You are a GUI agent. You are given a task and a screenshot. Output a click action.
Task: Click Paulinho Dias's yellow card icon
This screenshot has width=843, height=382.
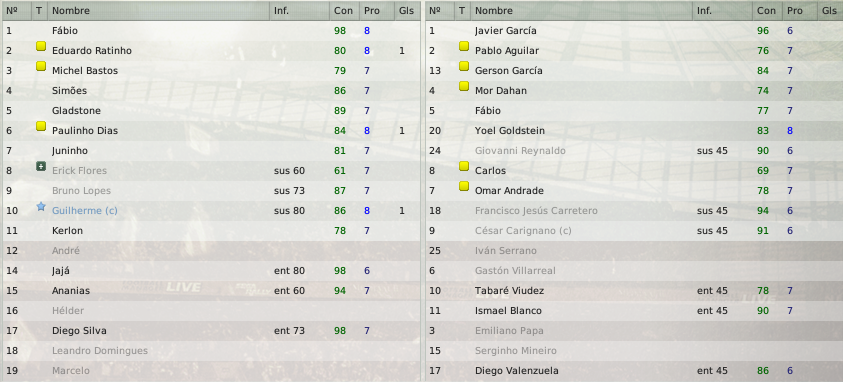pyautogui.click(x=41, y=126)
